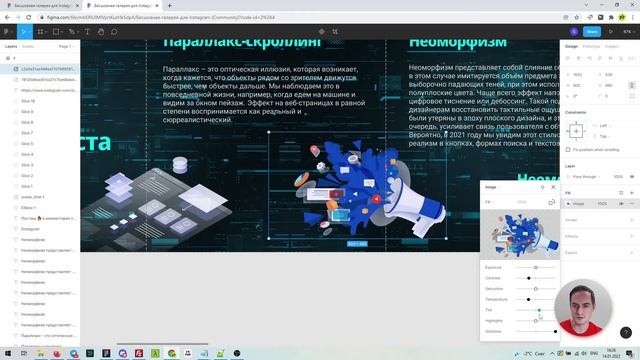Image resolution: width=640 pixels, height=360 pixels.
Task: Open Fill mode dropdown in Image popup
Action: 489,202
